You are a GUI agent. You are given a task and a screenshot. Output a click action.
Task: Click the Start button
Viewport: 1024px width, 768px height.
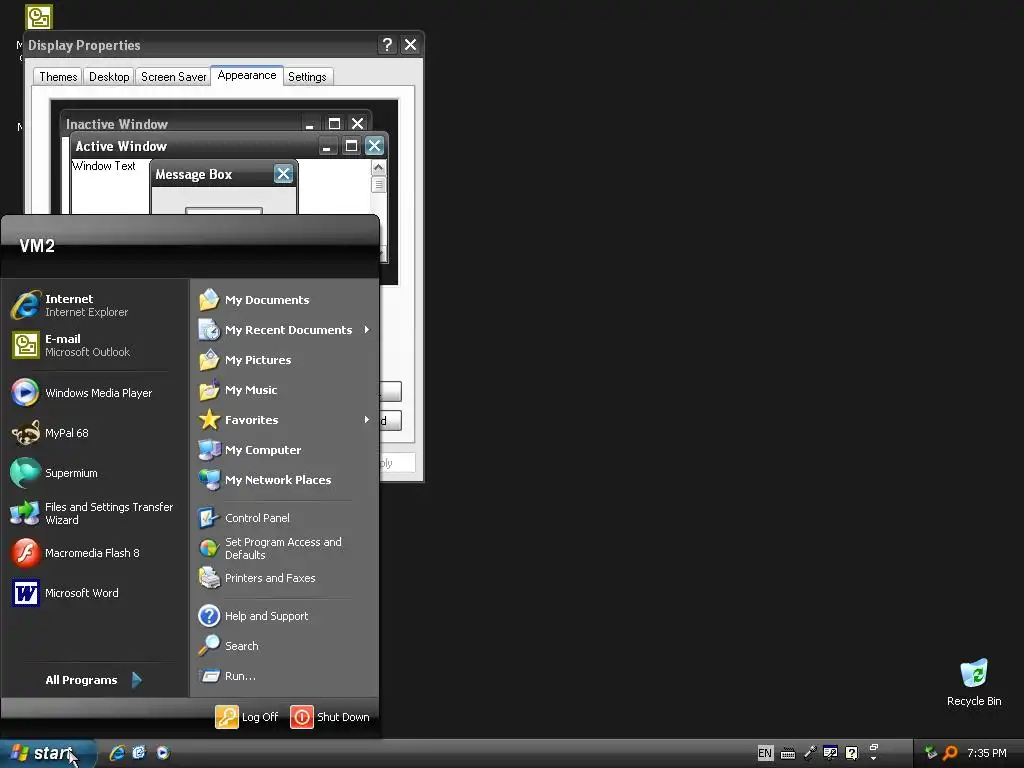(x=47, y=753)
